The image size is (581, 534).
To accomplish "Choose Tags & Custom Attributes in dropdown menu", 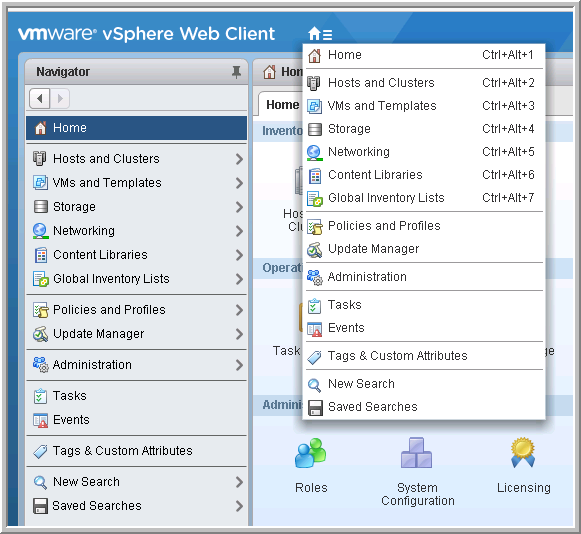I will [x=424, y=356].
